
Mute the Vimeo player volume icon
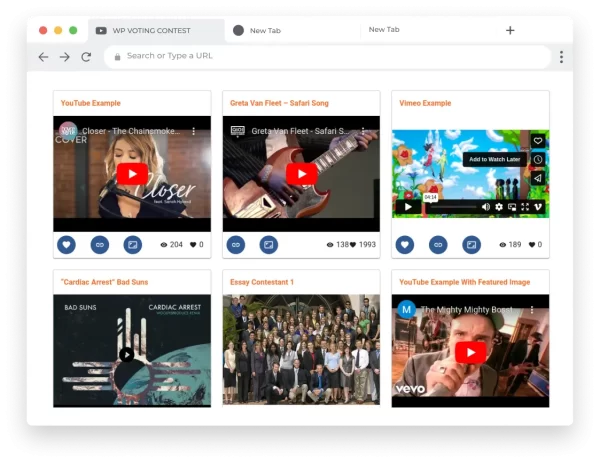tap(486, 207)
